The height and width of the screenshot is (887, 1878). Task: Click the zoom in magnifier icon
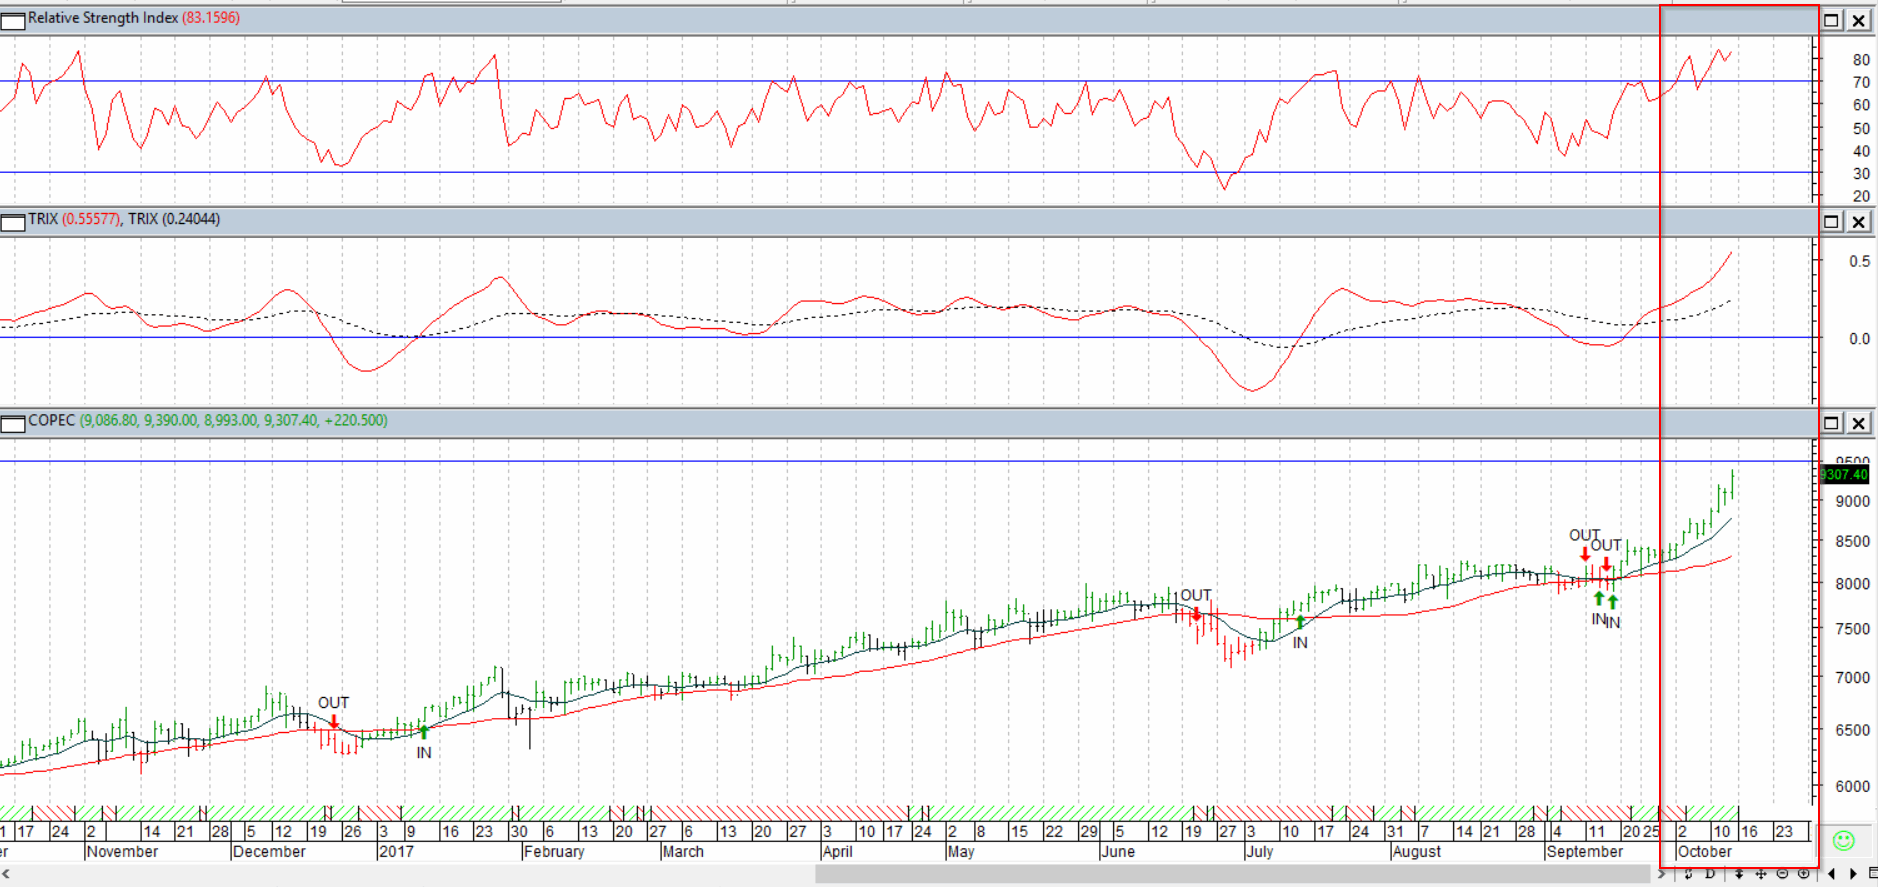pyautogui.click(x=1804, y=874)
